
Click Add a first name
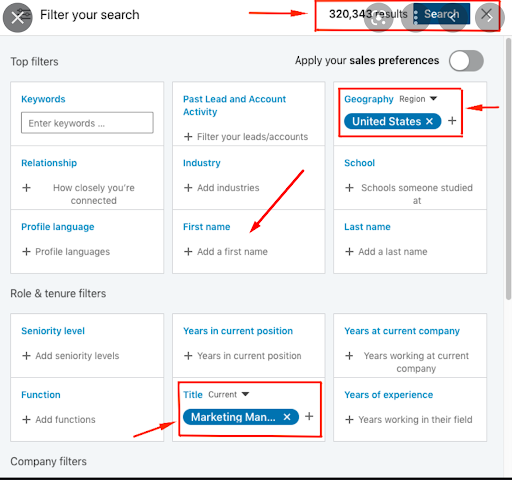[232, 252]
